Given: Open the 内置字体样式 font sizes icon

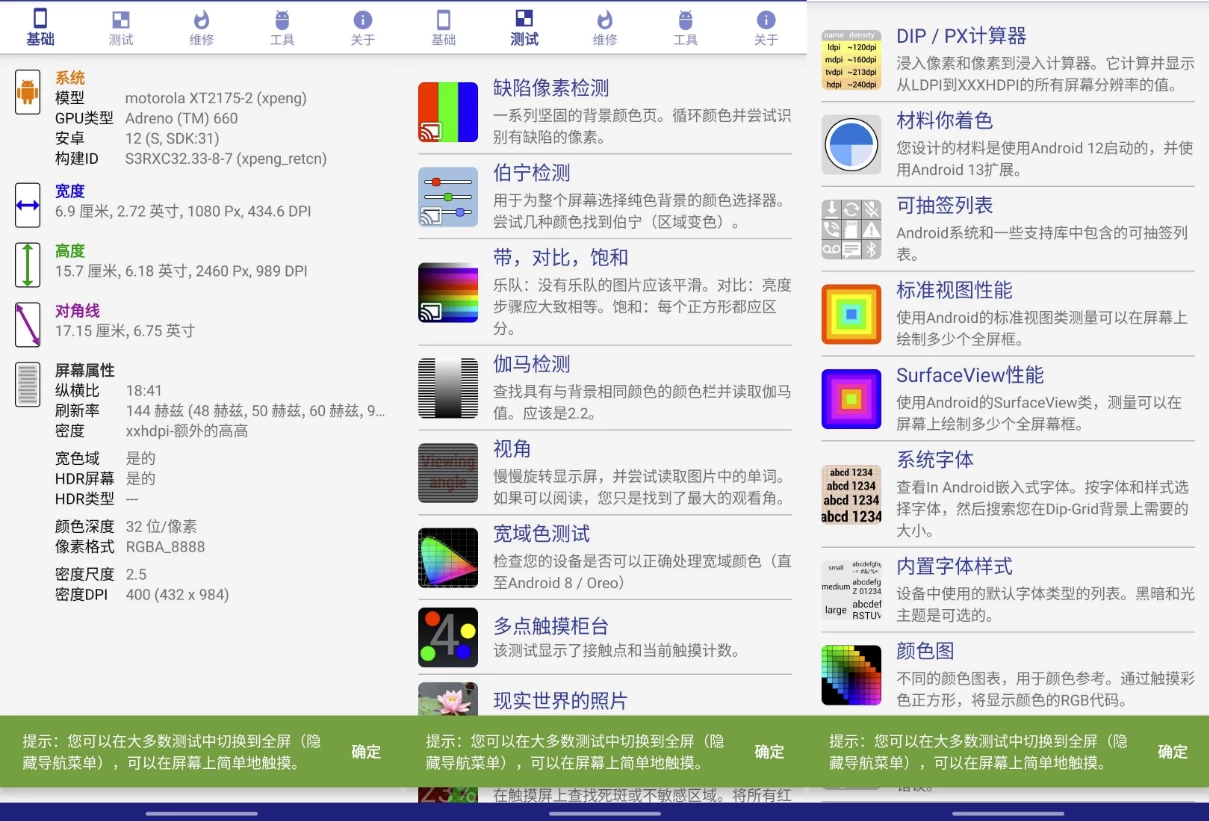Looking at the screenshot, I should pos(851,590).
